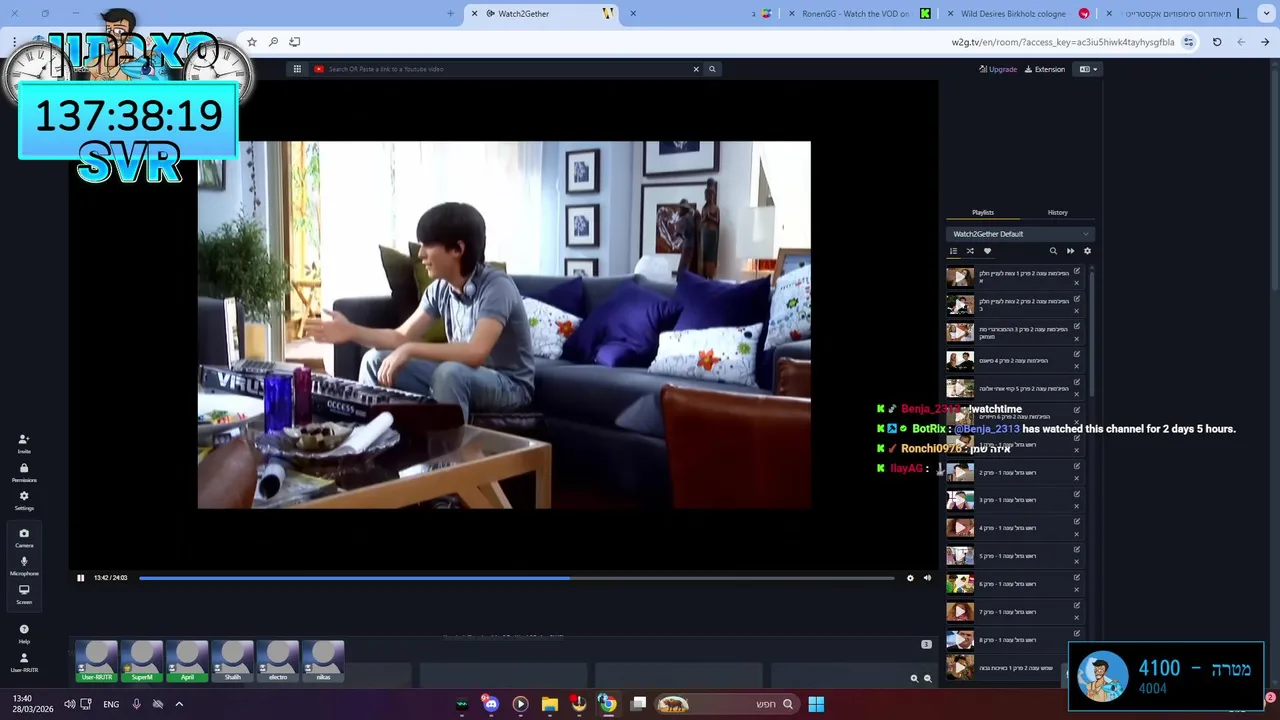Switch to the History tab
This screenshot has width=1280, height=720.
(1057, 212)
